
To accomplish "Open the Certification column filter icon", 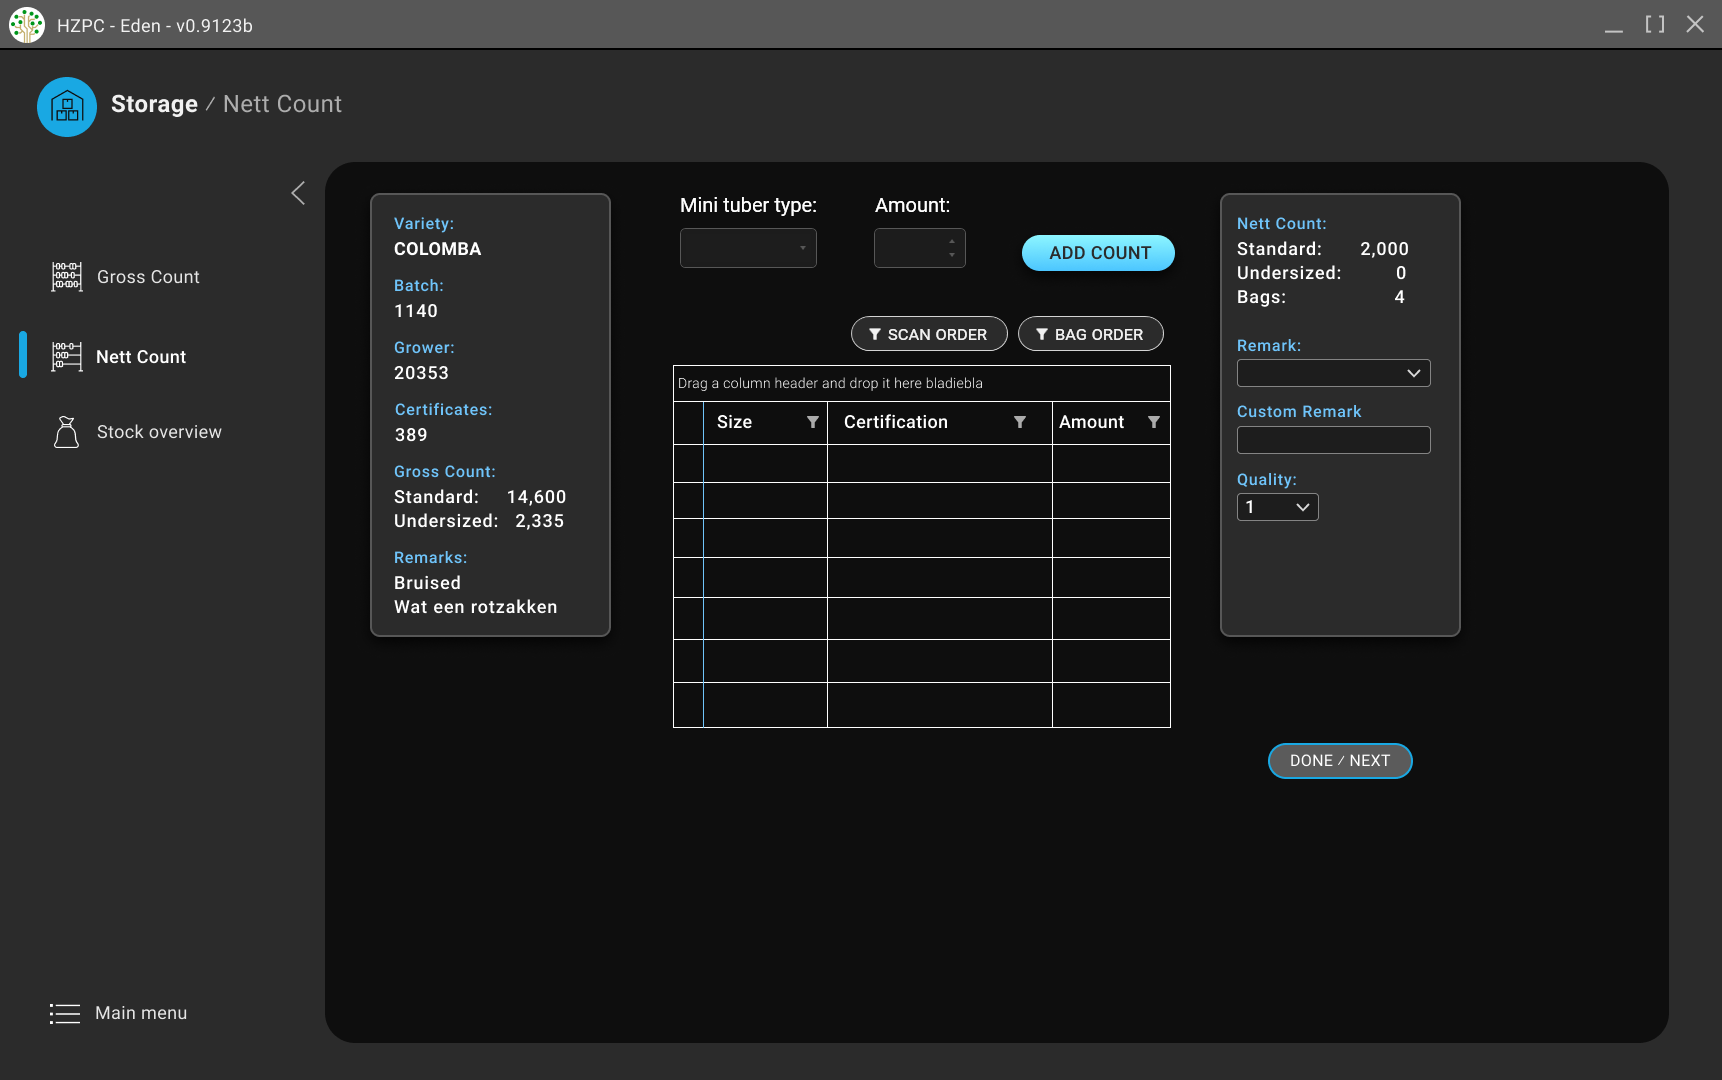I will [1020, 422].
